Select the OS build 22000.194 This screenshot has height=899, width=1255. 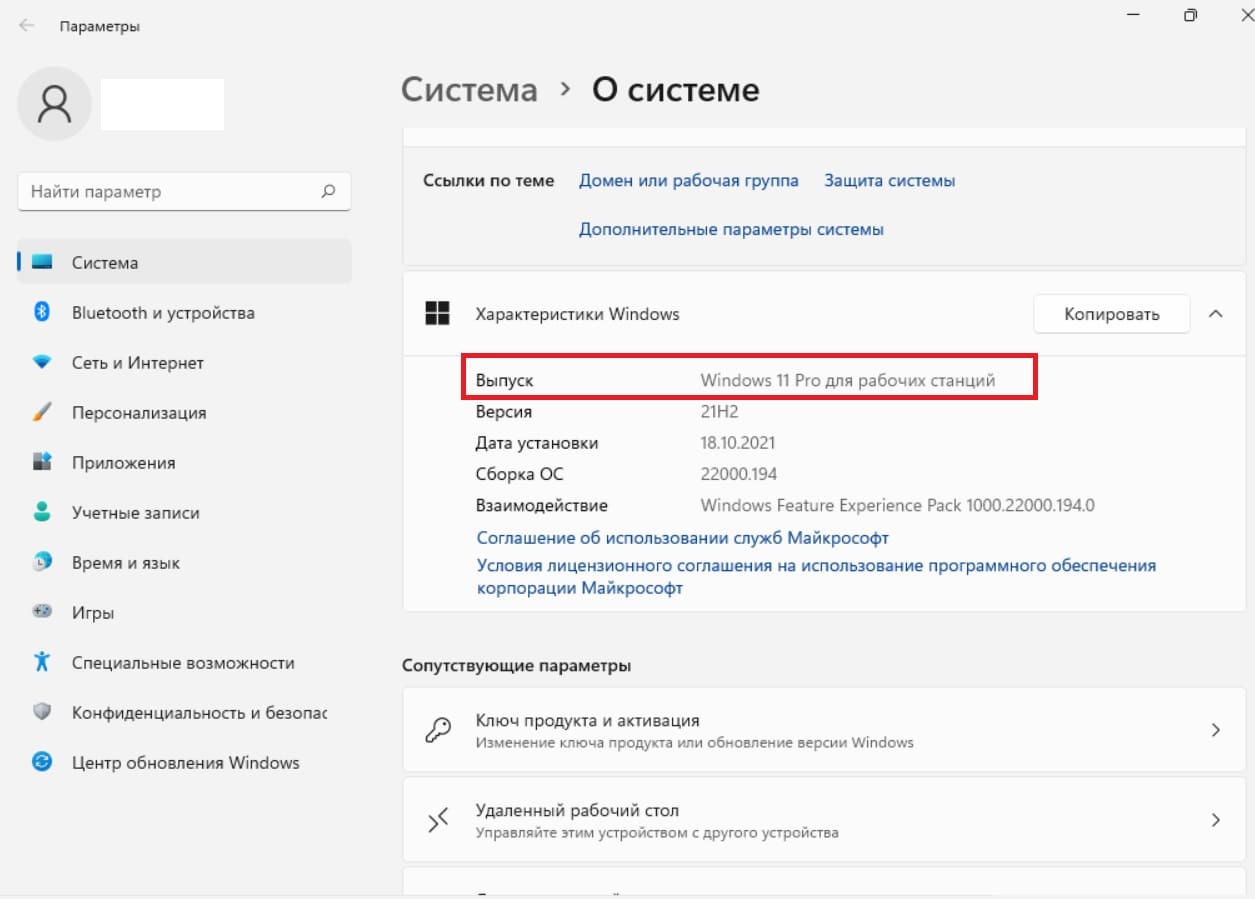(739, 474)
